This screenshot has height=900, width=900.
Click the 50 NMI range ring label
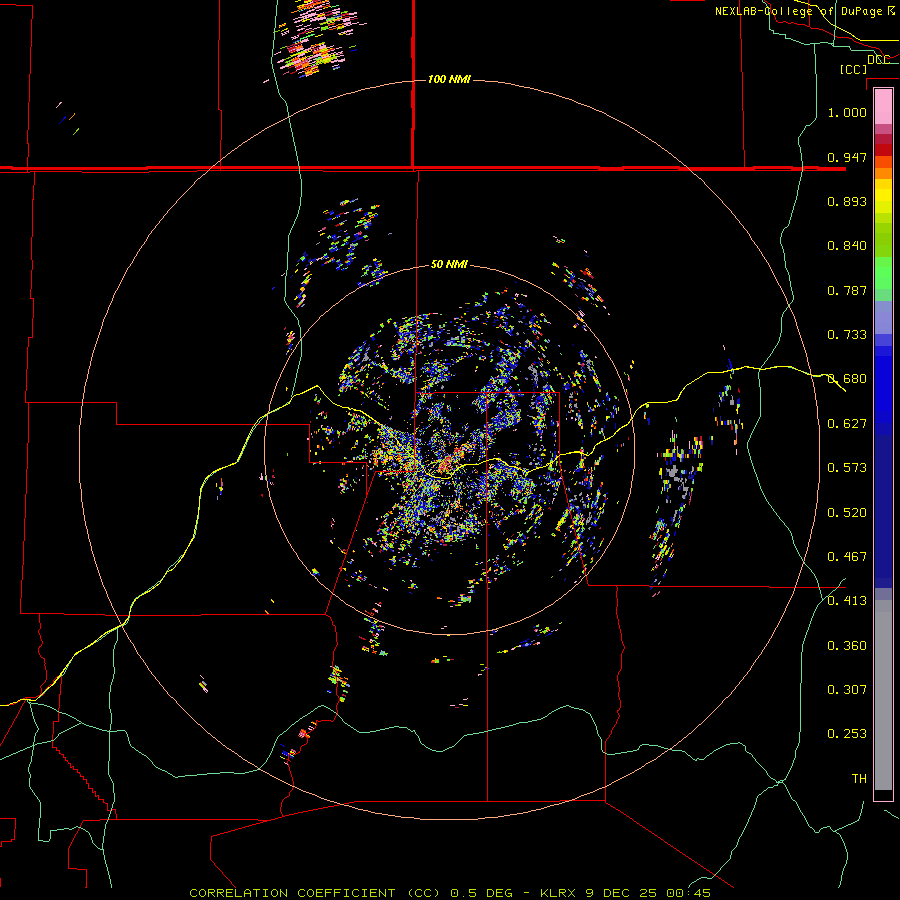[449, 265]
